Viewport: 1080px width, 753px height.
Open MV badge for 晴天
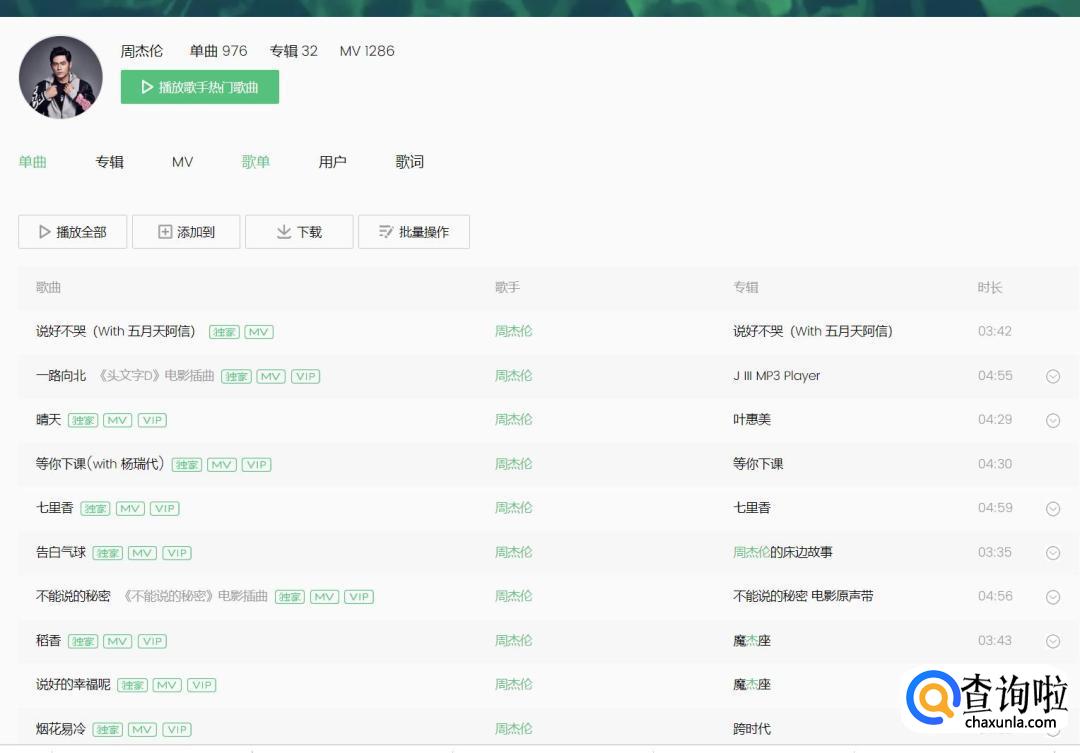(x=118, y=420)
